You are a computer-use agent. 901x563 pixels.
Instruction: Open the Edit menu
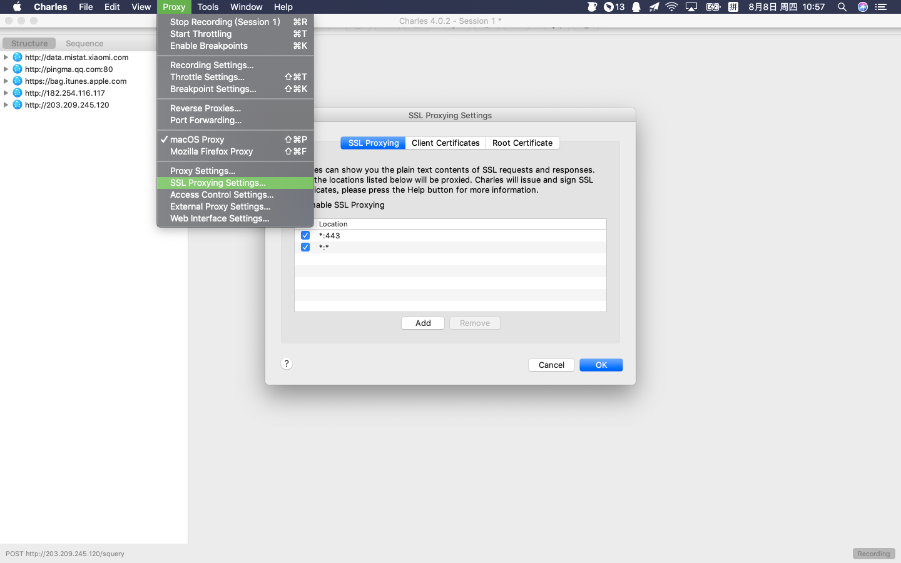[112, 7]
